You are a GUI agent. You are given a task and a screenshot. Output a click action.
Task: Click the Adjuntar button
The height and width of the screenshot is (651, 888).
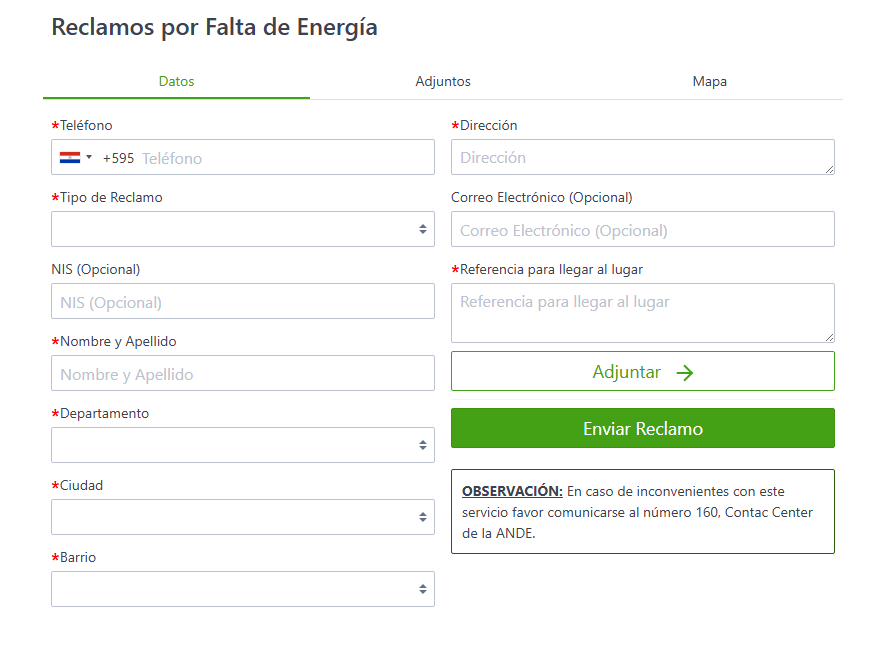pos(643,371)
